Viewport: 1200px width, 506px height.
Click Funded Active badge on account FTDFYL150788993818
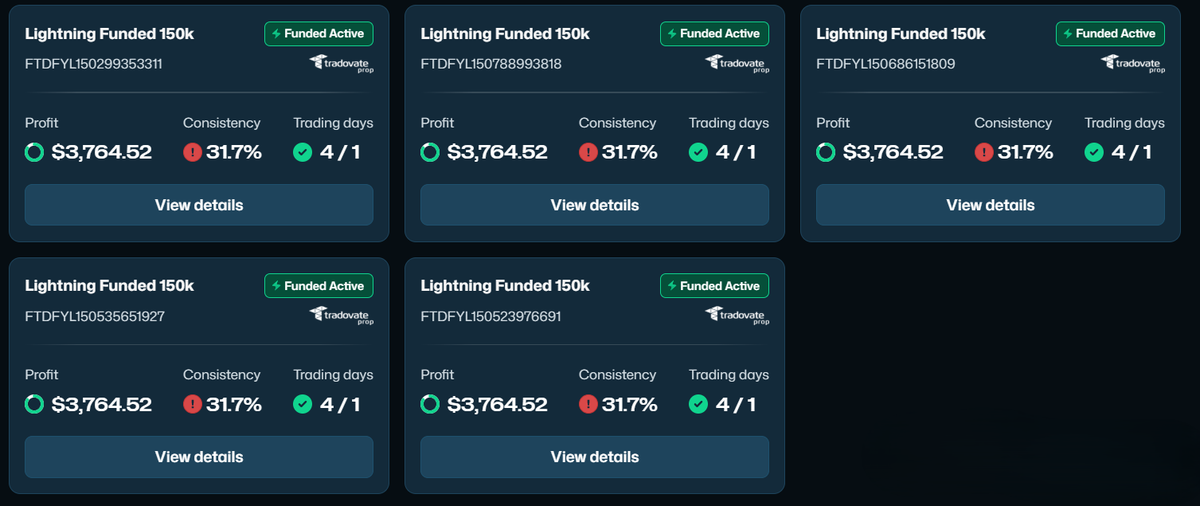point(715,33)
